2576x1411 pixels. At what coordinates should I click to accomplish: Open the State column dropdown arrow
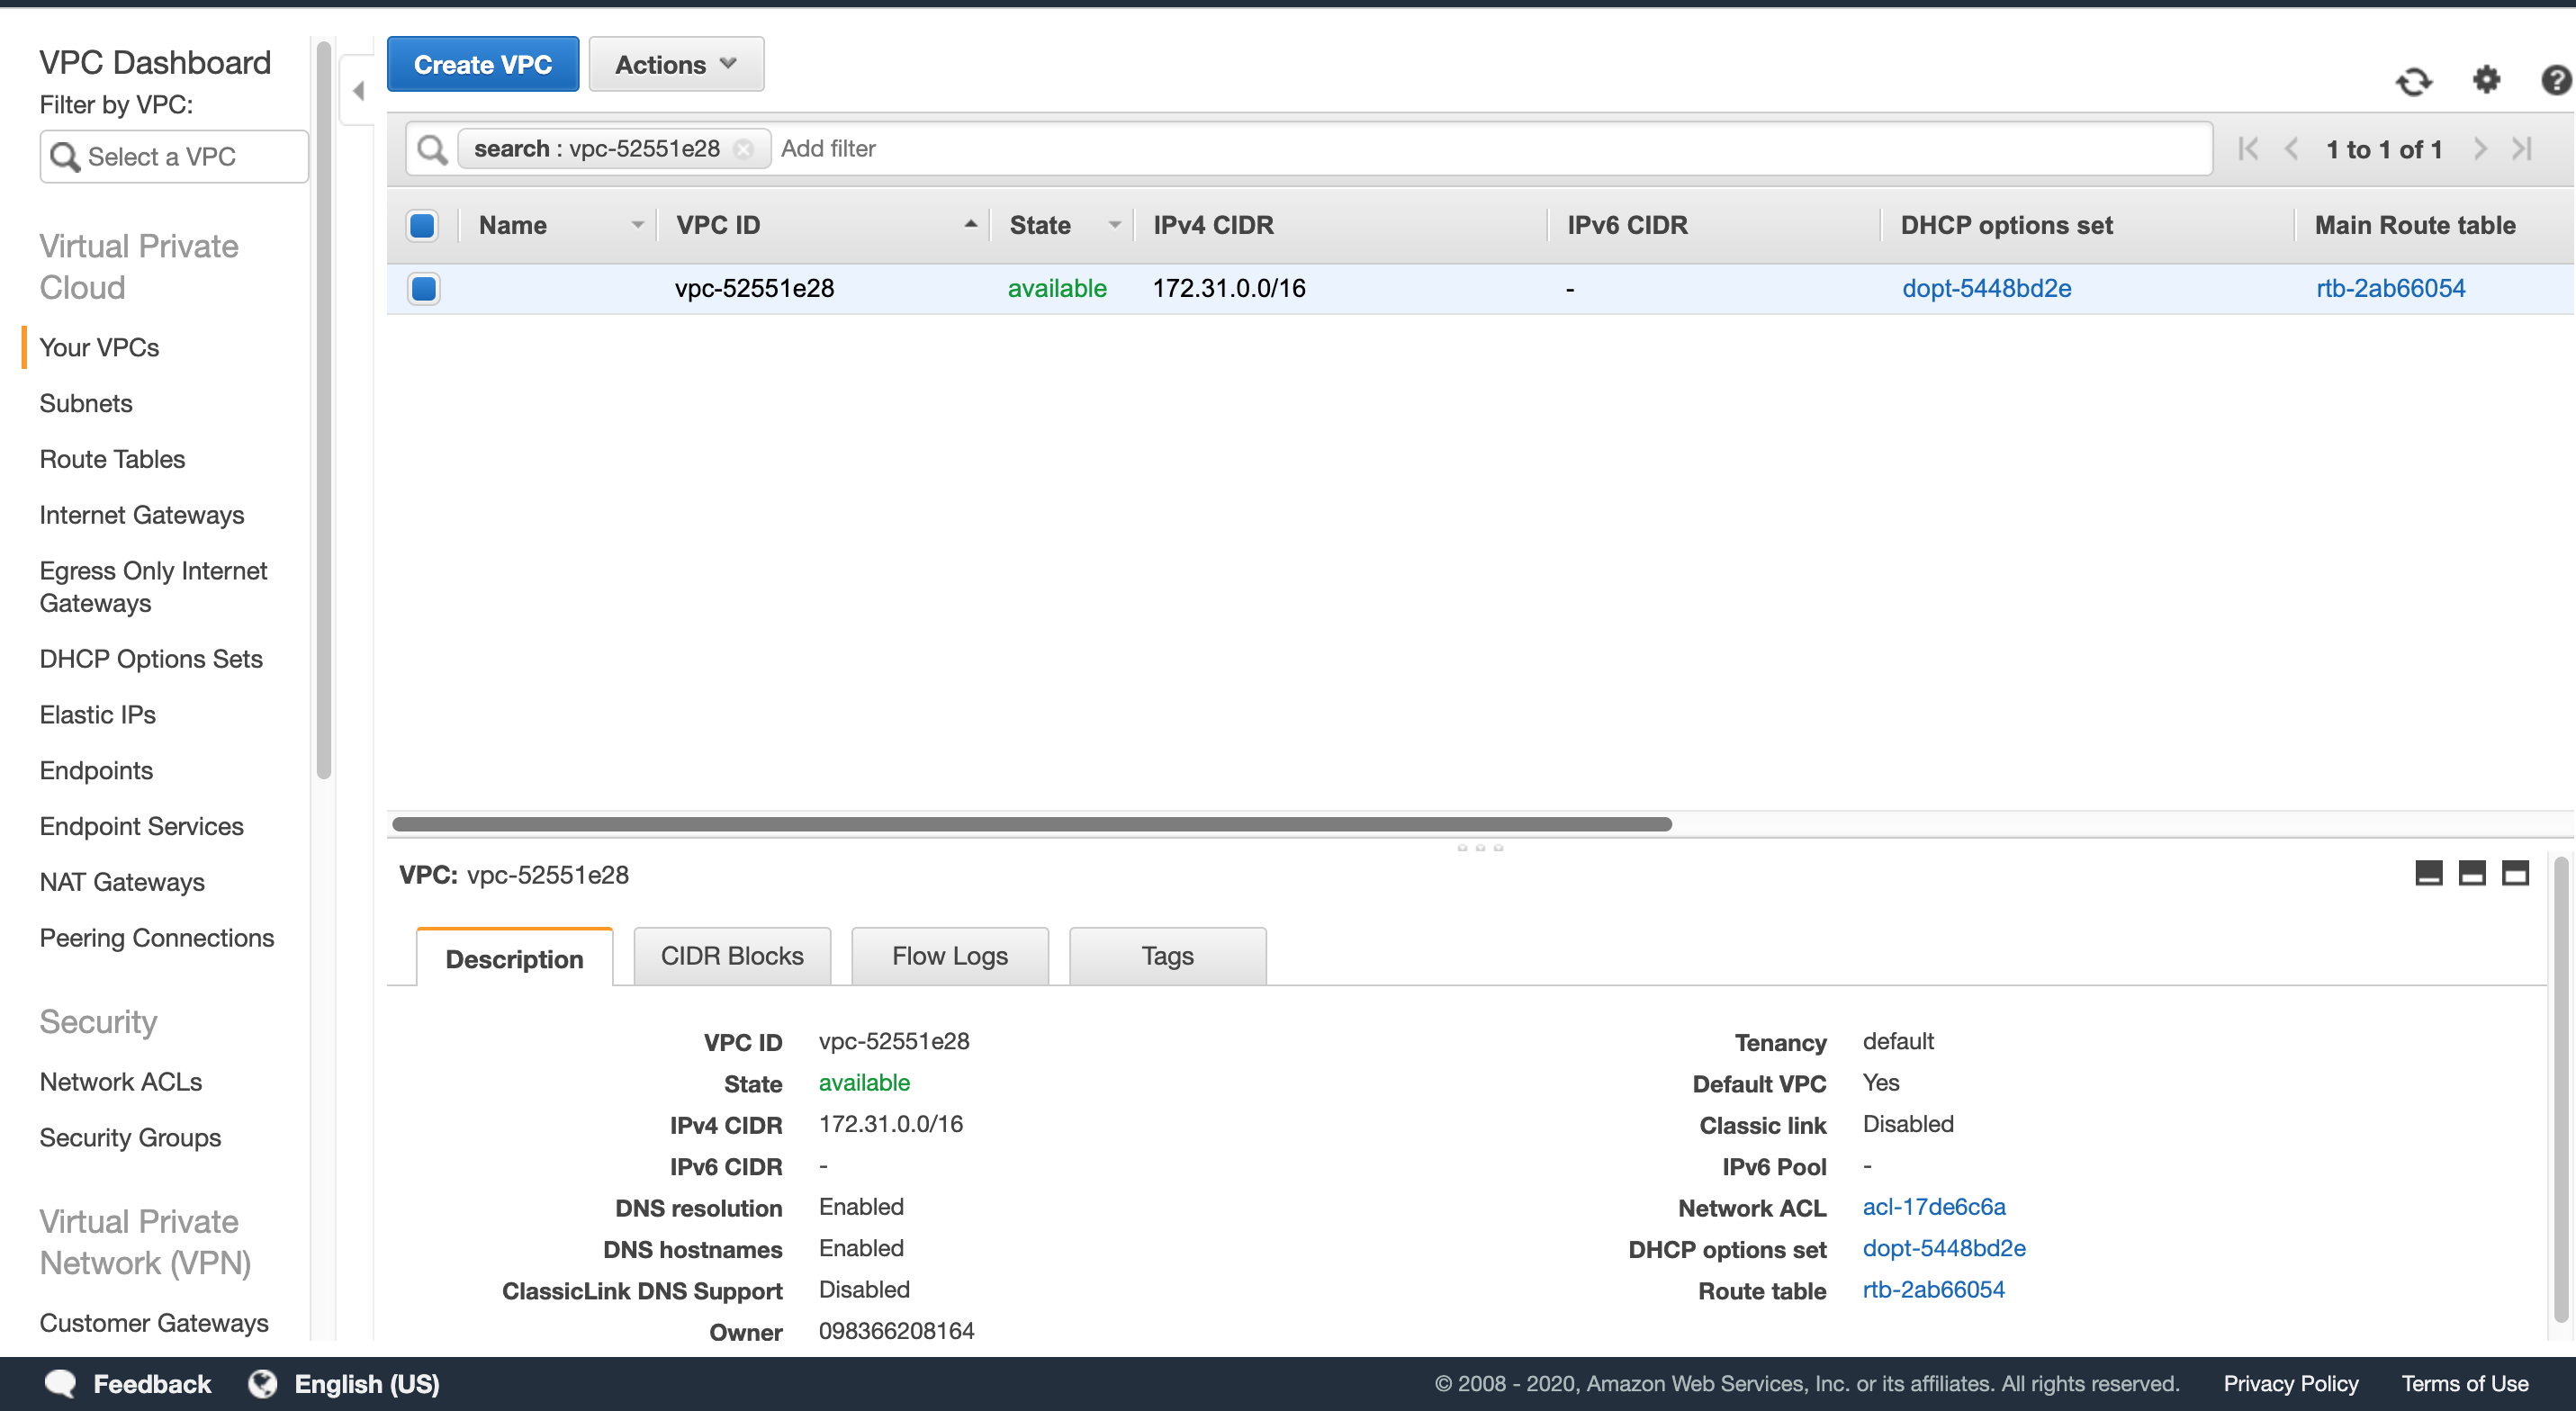tap(1114, 226)
